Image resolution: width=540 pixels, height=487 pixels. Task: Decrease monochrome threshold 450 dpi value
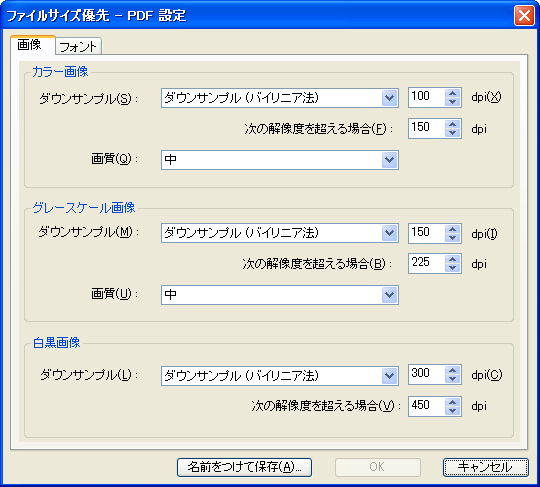tap(453, 410)
